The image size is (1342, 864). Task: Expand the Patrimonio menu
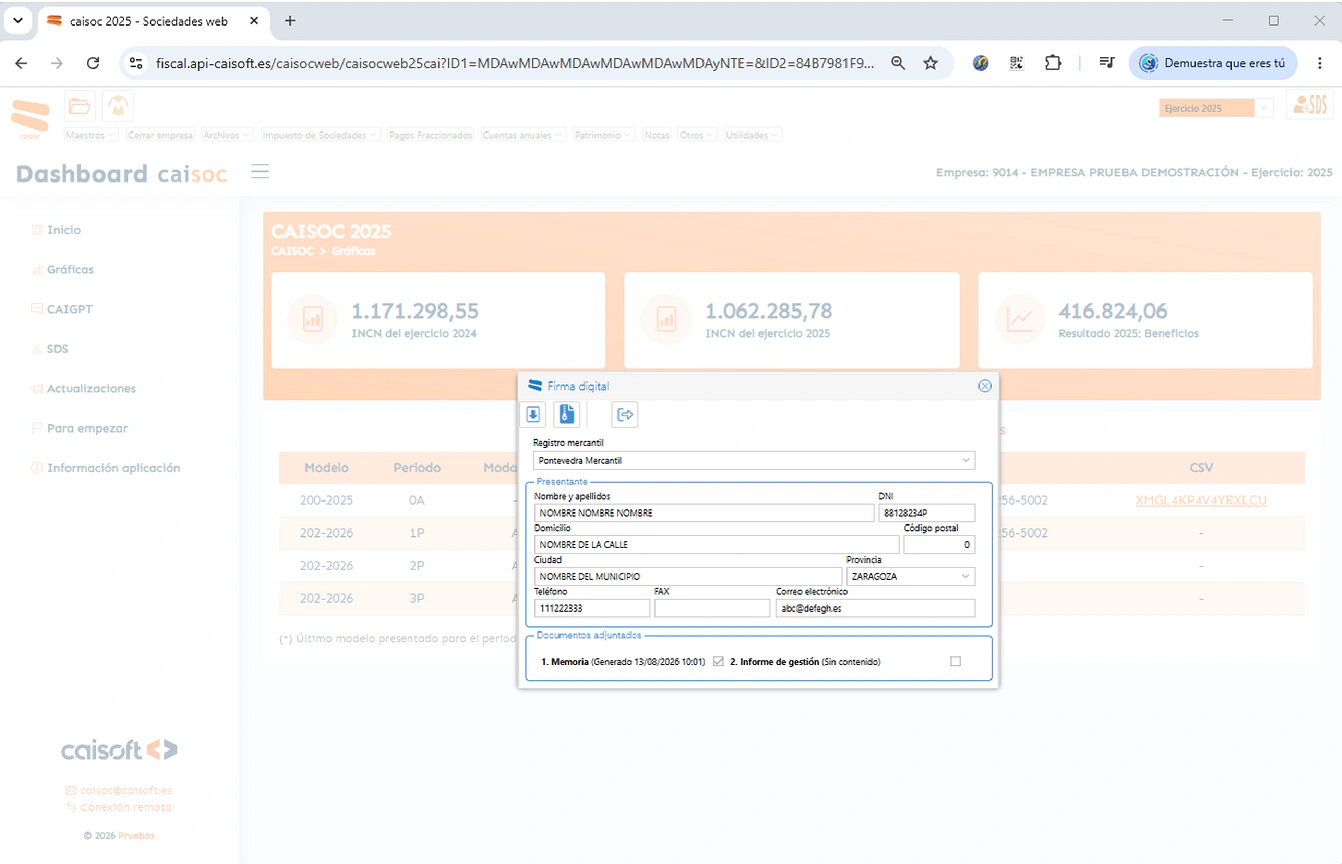(604, 135)
